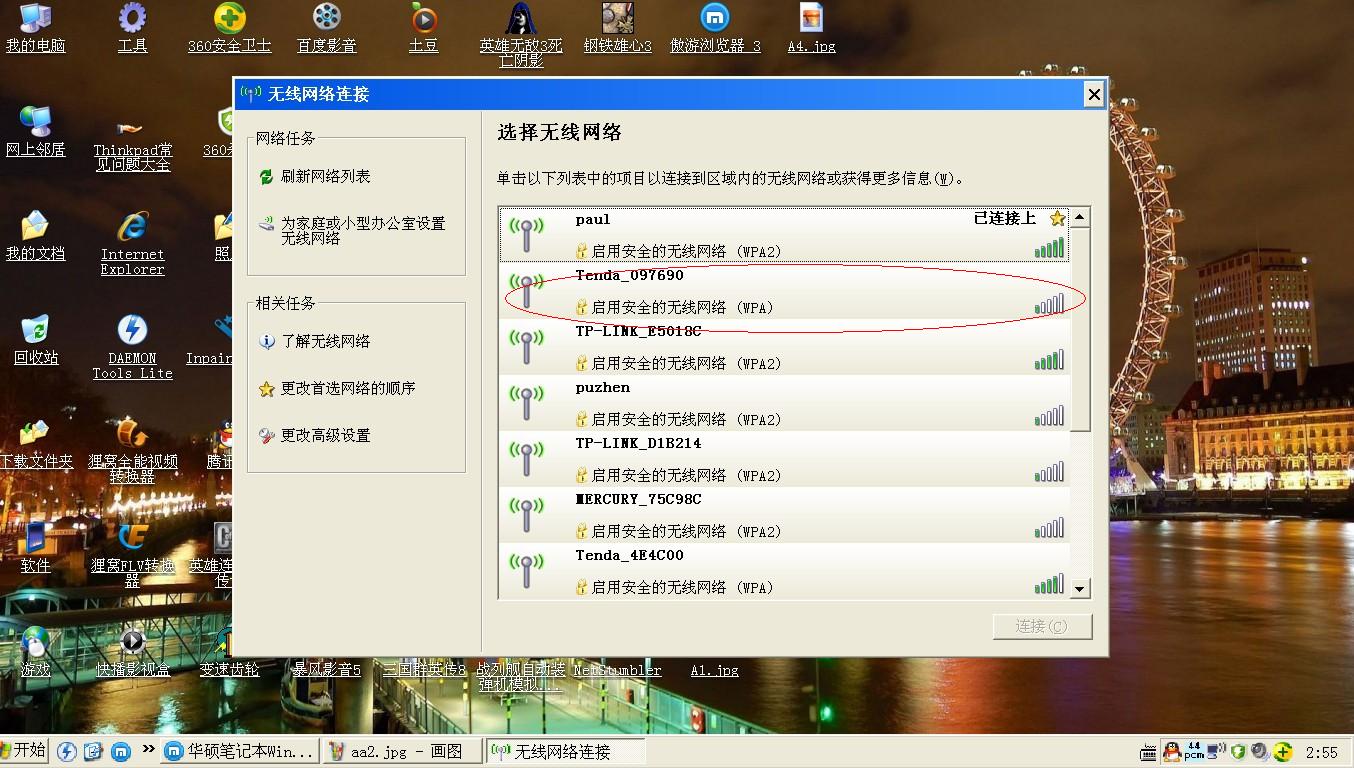Click 更改高级设置 link
Image resolution: width=1354 pixels, height=768 pixels.
click(x=326, y=436)
